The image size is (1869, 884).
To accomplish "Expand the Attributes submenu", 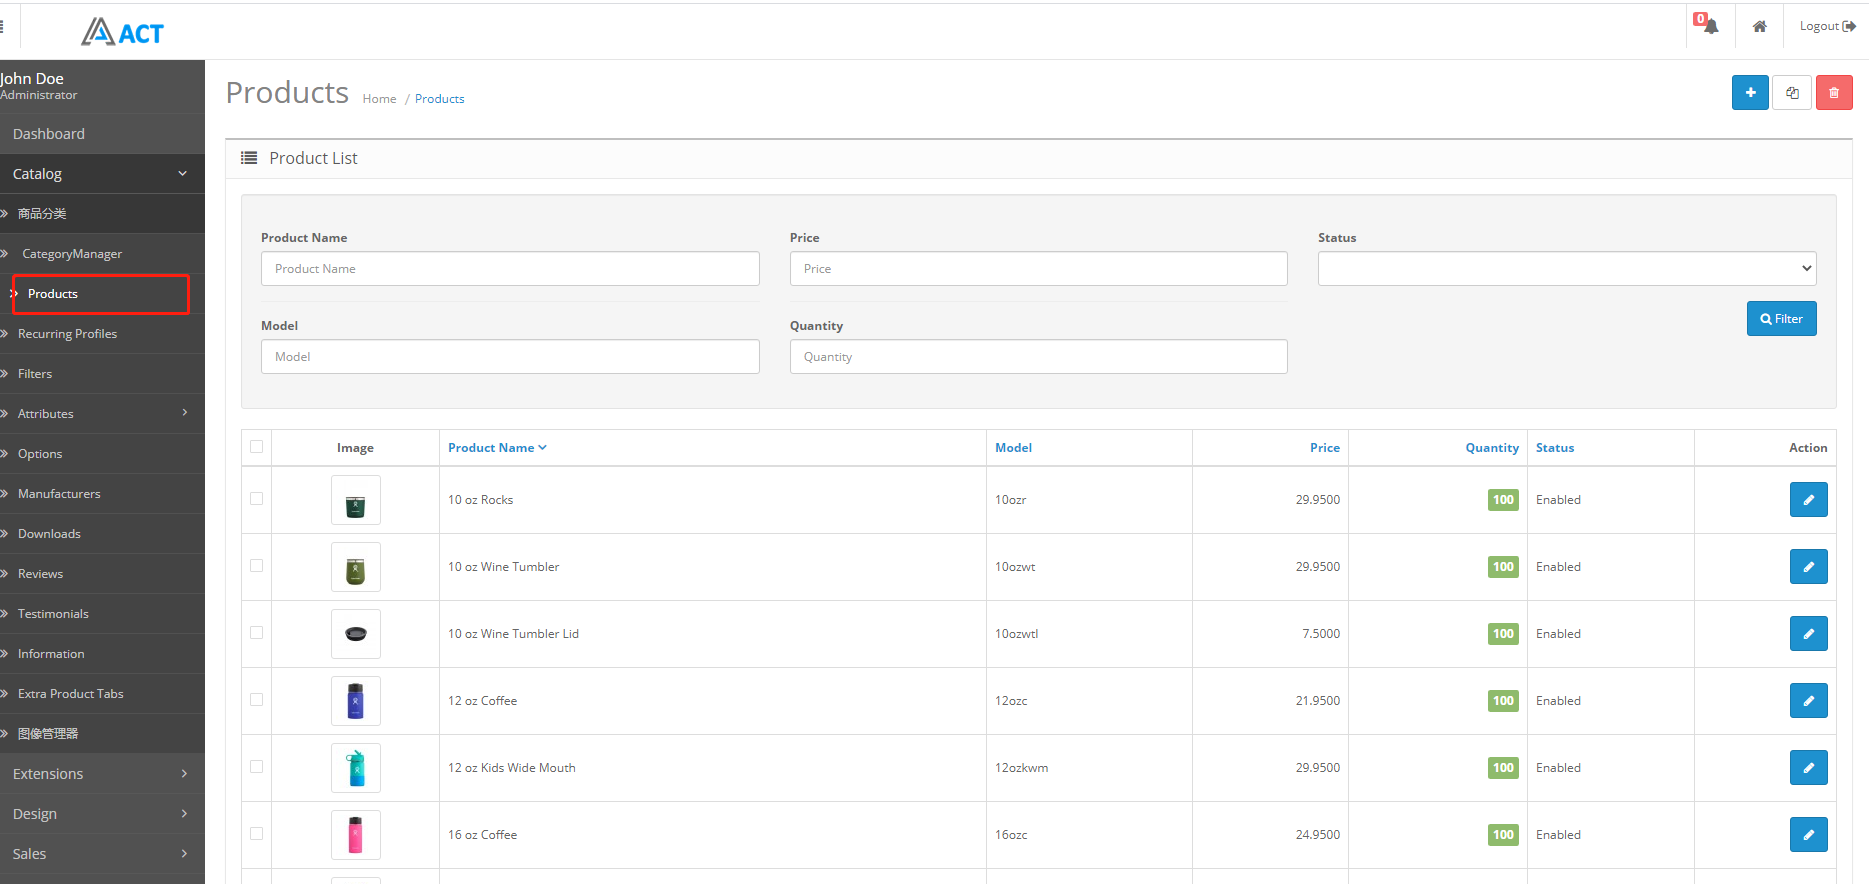I will pyautogui.click(x=102, y=413).
